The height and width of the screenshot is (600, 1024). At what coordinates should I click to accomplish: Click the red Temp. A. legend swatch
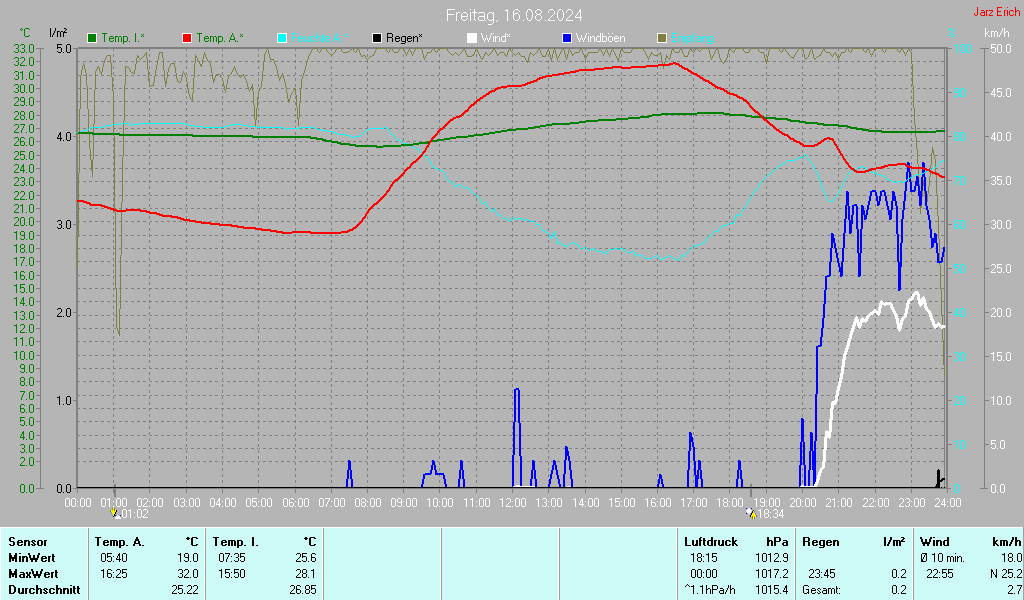[x=187, y=38]
